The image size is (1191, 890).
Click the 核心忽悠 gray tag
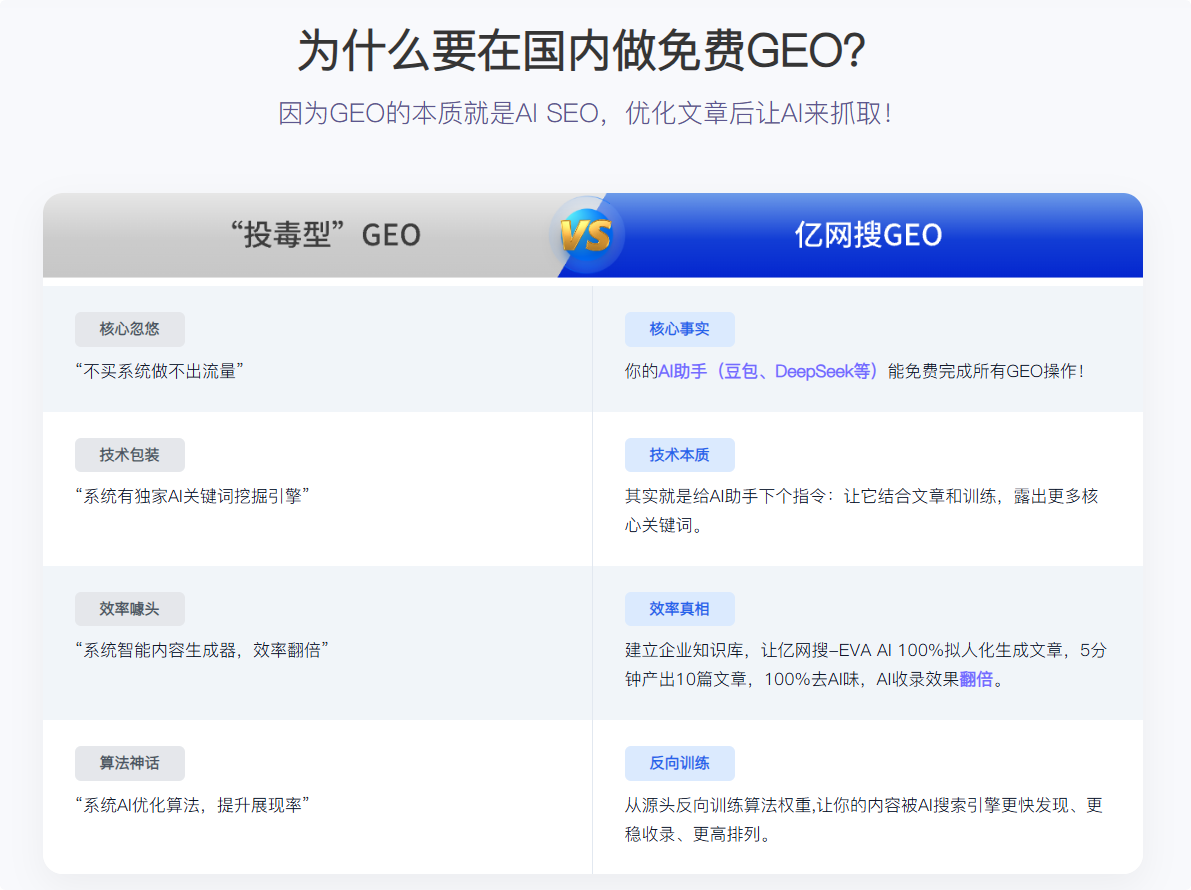[129, 329]
